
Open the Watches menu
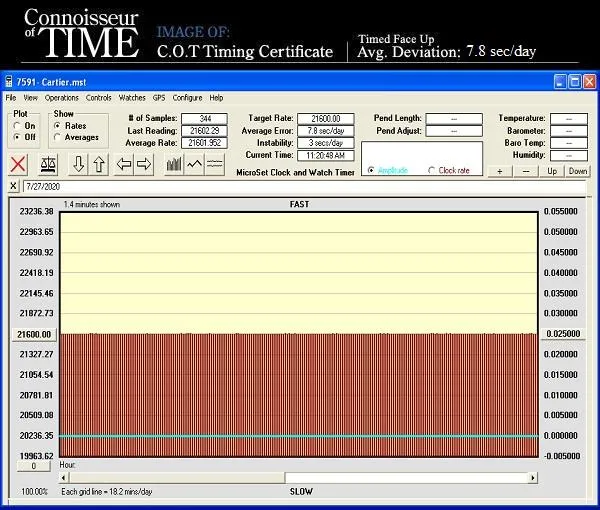[x=132, y=98]
